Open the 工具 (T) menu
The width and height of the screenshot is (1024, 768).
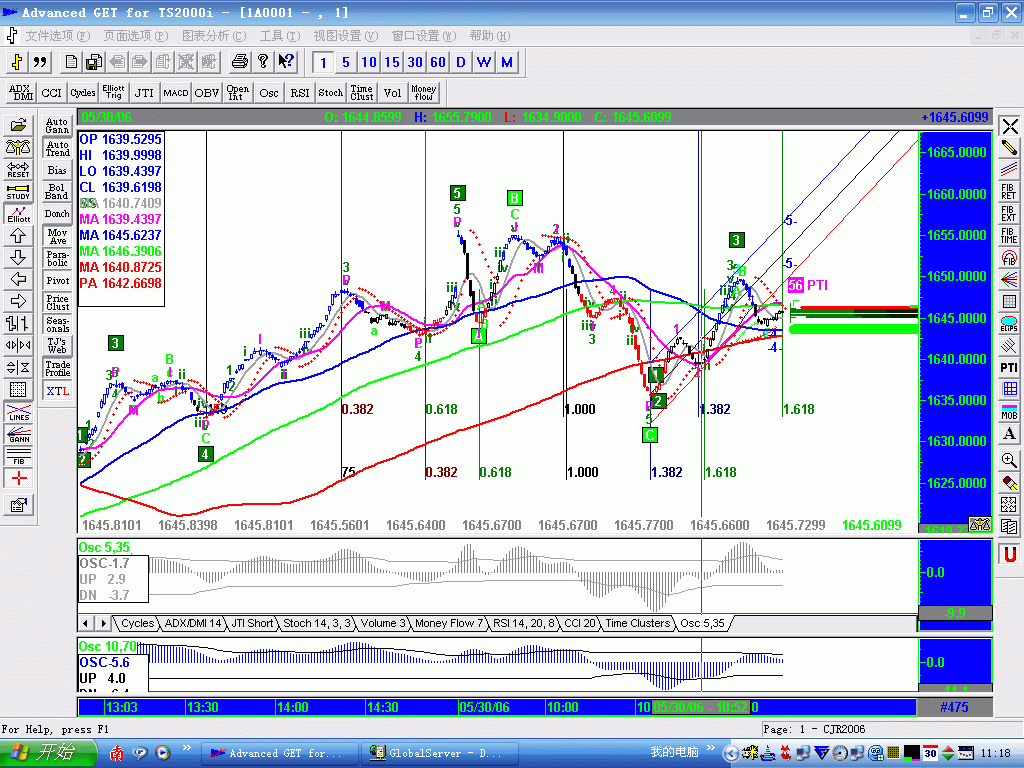pos(279,35)
